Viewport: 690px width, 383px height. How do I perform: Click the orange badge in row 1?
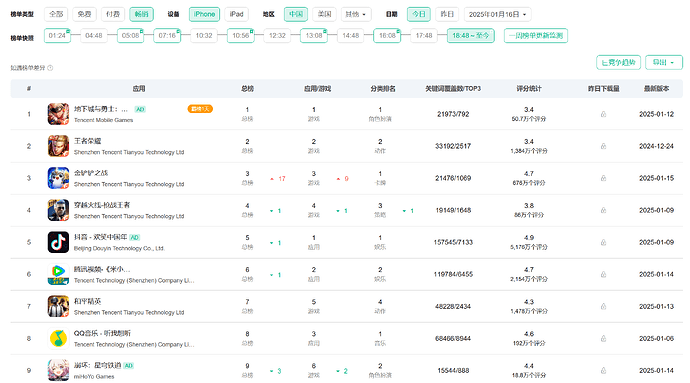200,109
